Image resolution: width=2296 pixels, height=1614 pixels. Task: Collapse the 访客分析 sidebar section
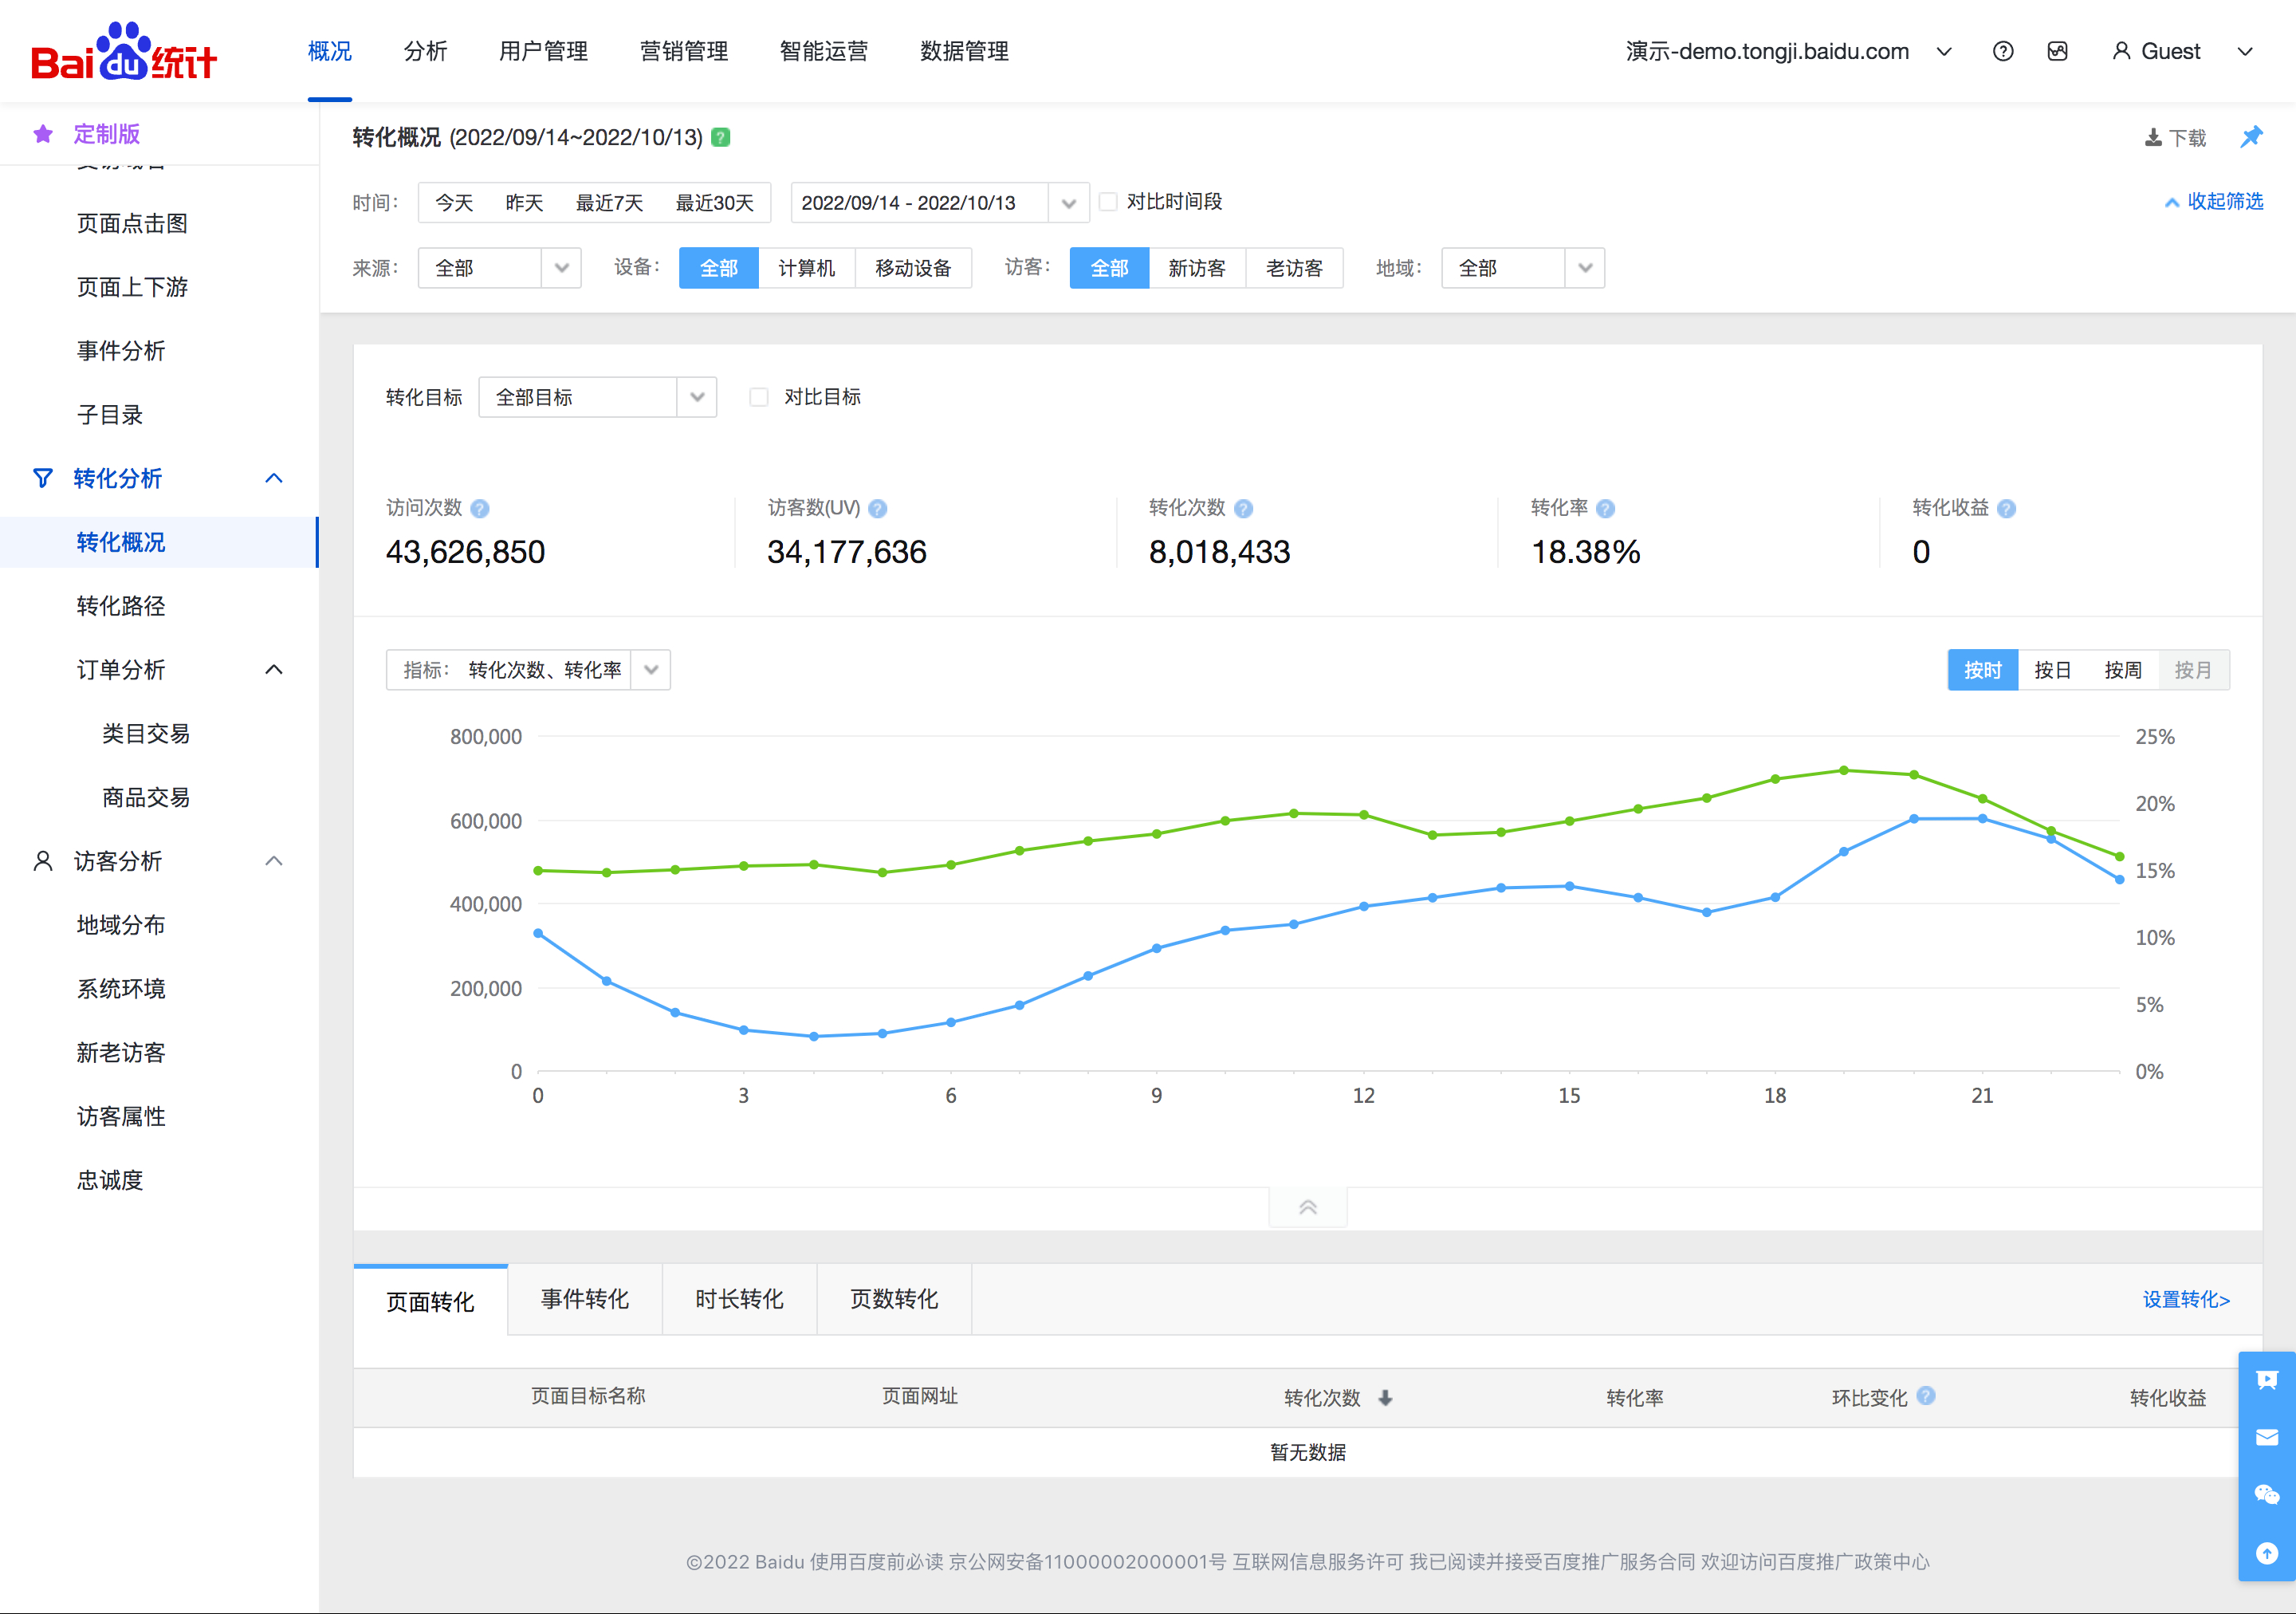coord(274,861)
